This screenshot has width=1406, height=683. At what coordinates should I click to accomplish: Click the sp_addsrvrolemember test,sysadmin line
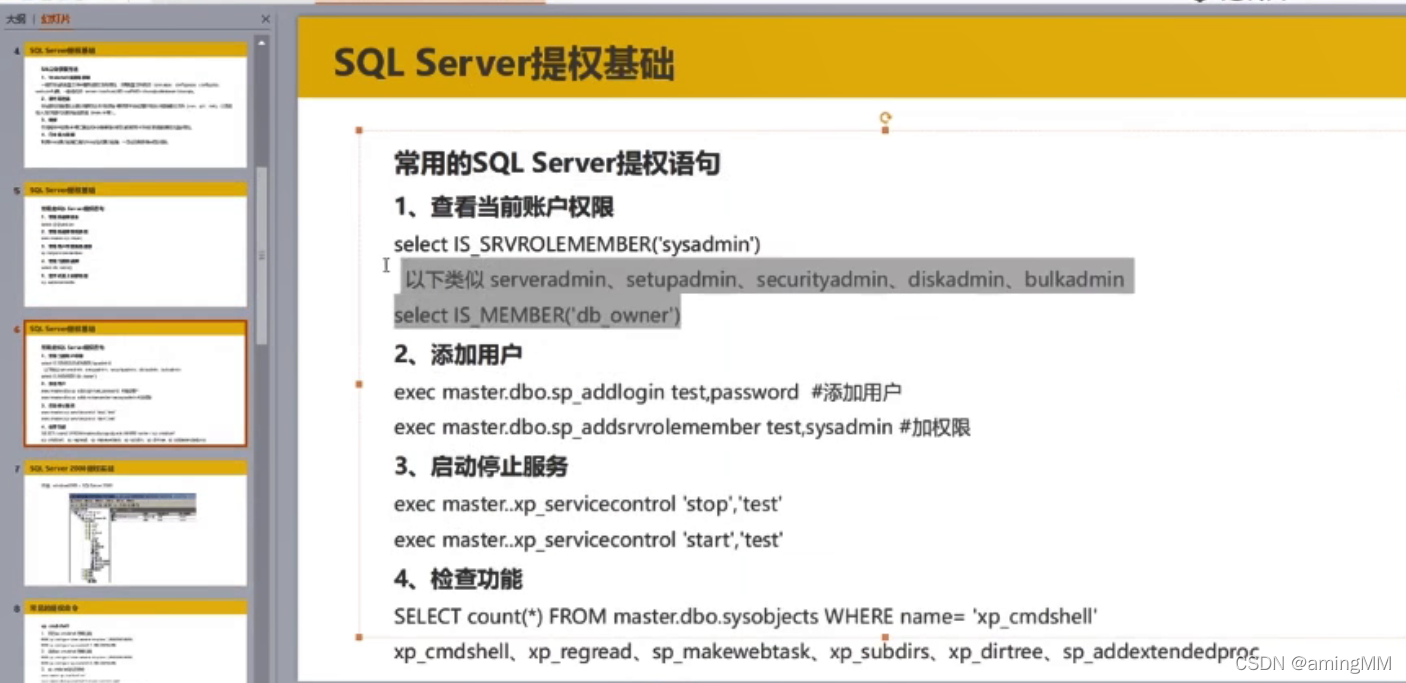tap(682, 428)
